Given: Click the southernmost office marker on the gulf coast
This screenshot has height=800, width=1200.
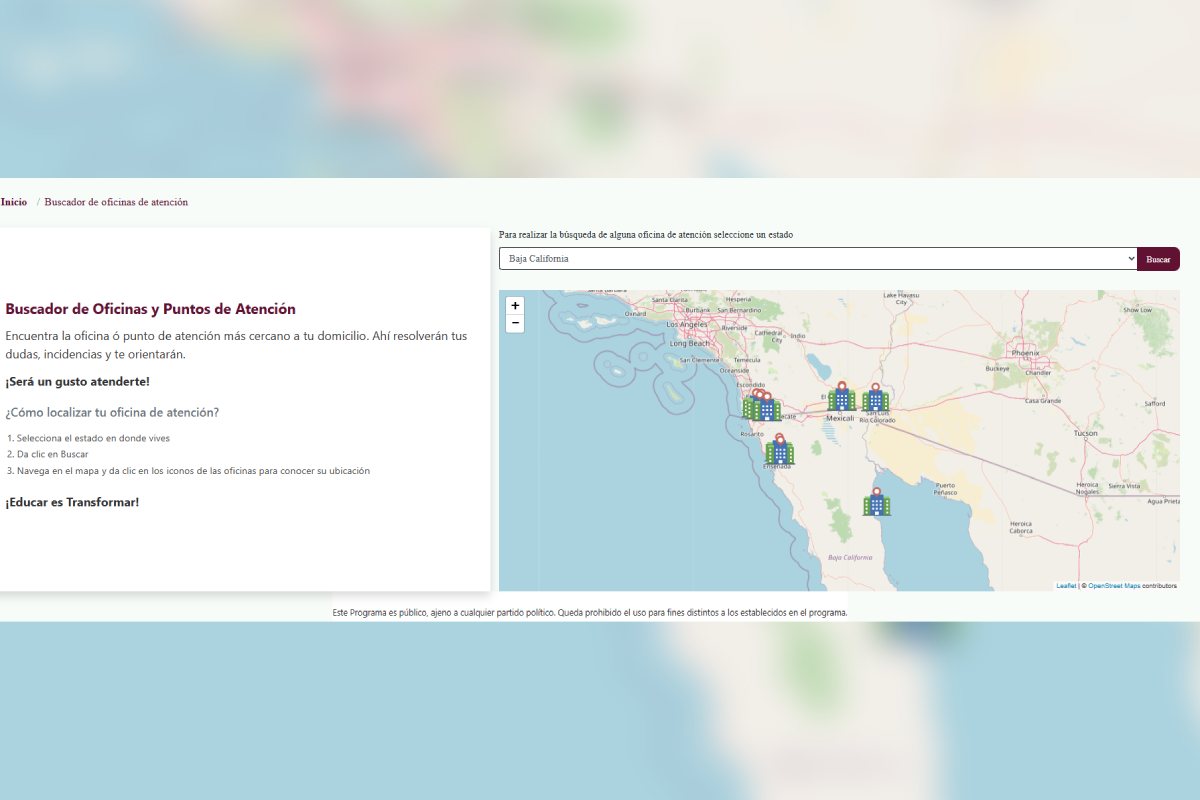Looking at the screenshot, I should (877, 503).
